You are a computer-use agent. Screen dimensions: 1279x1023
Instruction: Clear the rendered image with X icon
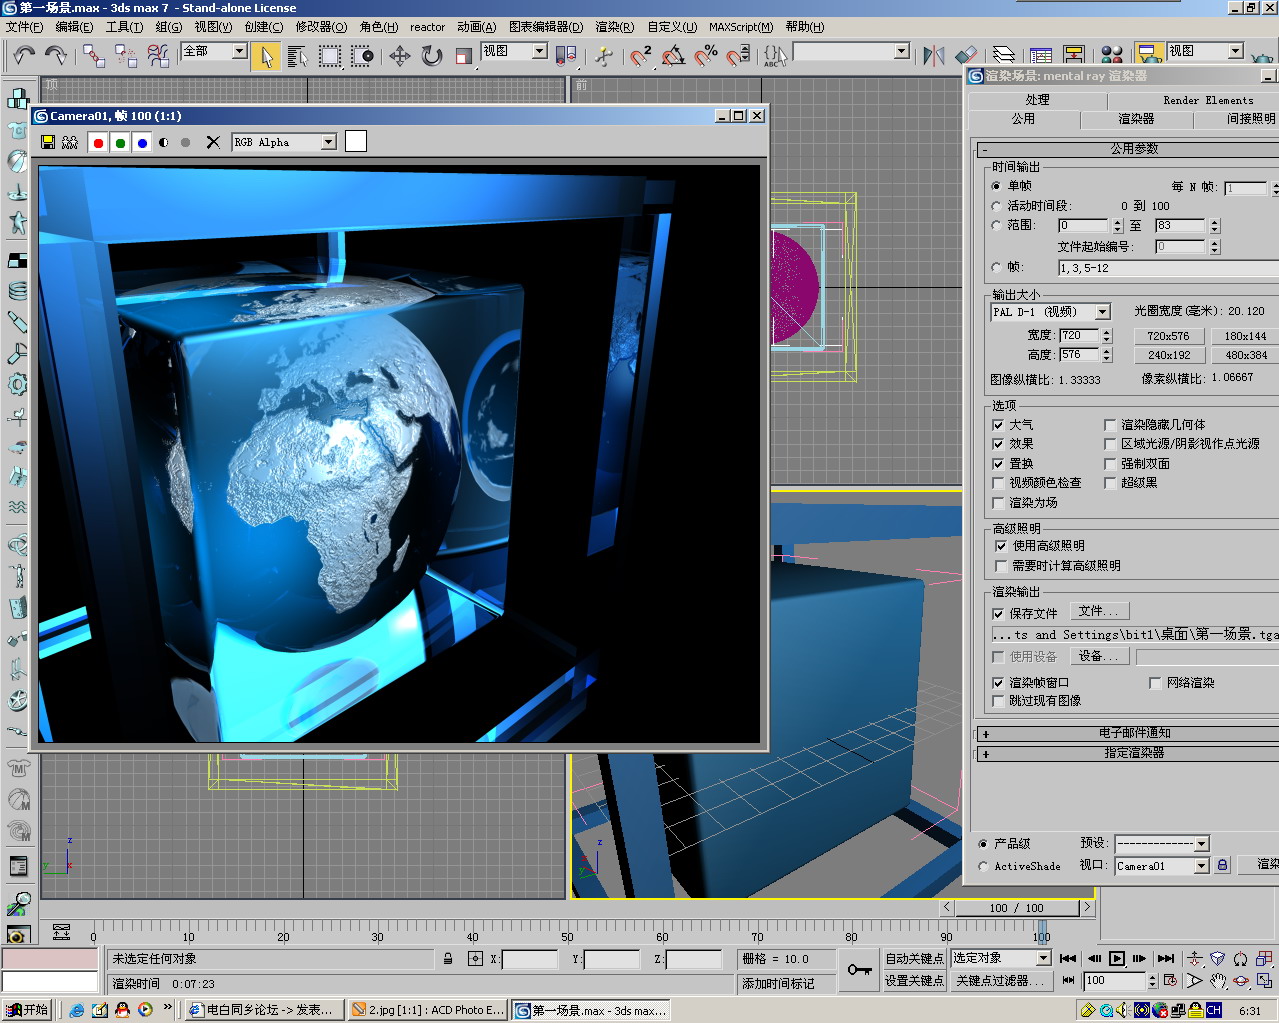pyautogui.click(x=212, y=143)
